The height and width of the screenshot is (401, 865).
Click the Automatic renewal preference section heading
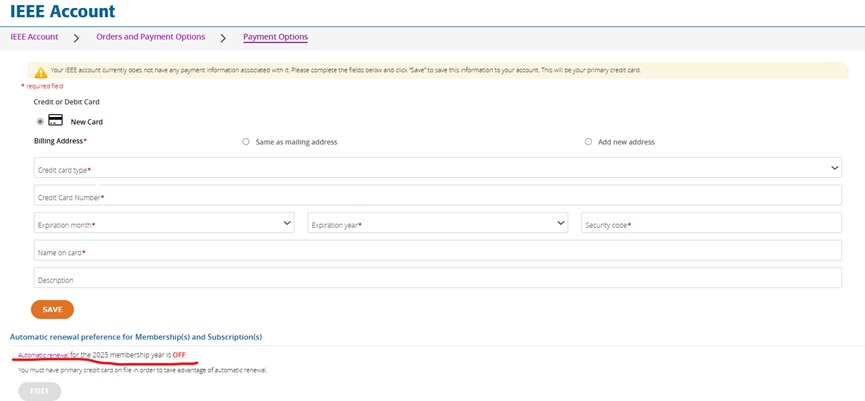[x=136, y=336]
